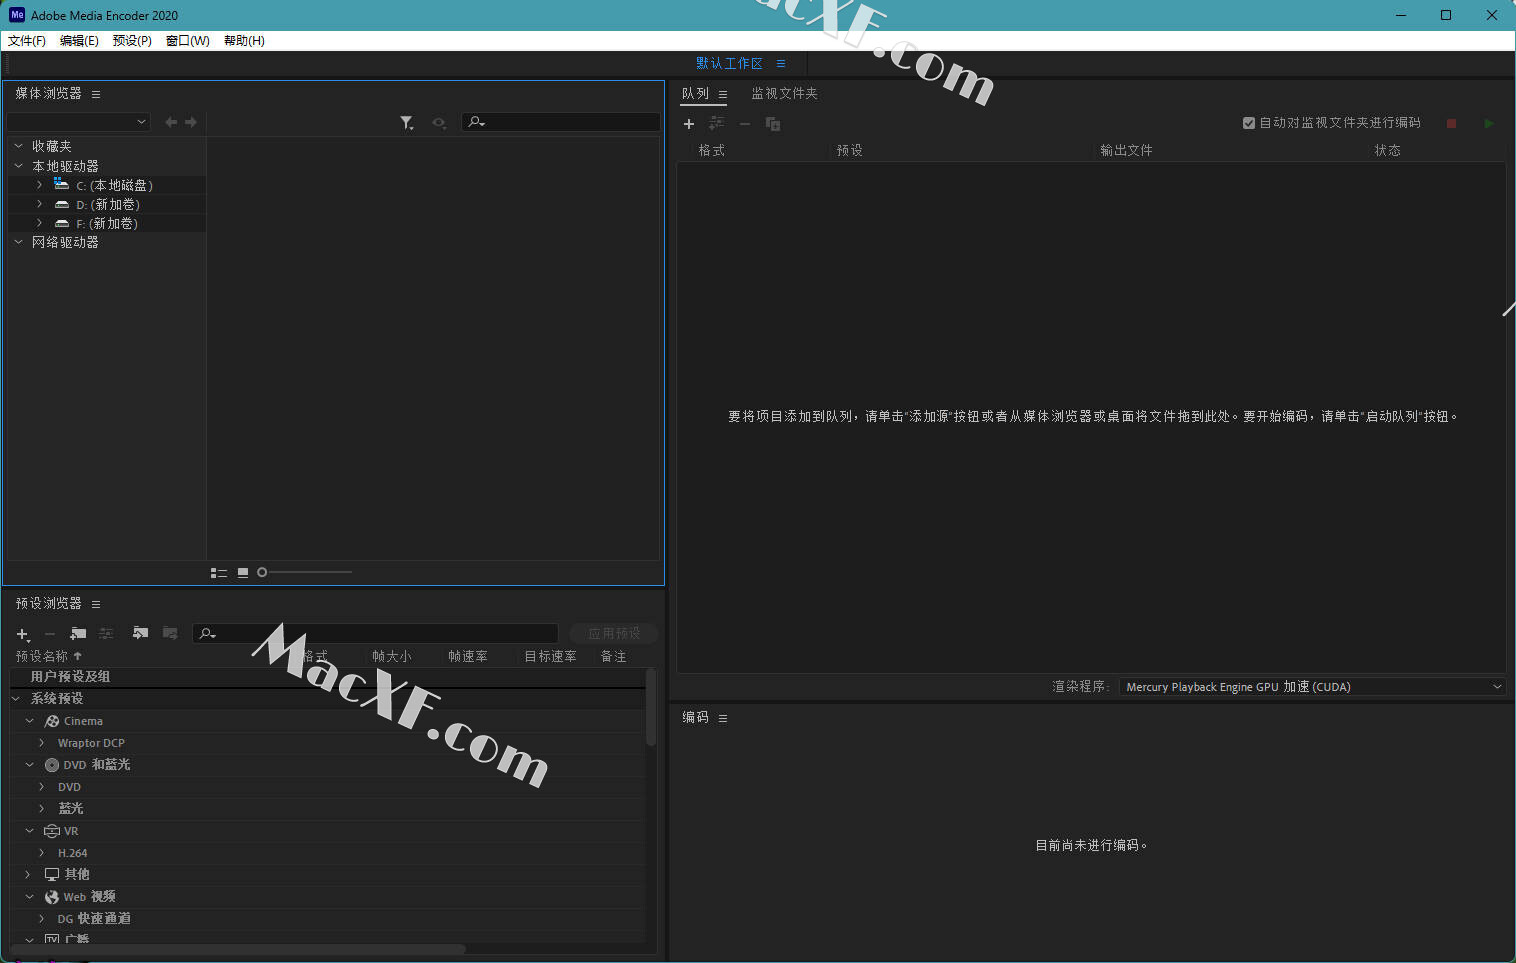The image size is (1516, 963).
Task: Click the back arrow in the media browser
Action: [x=171, y=122]
